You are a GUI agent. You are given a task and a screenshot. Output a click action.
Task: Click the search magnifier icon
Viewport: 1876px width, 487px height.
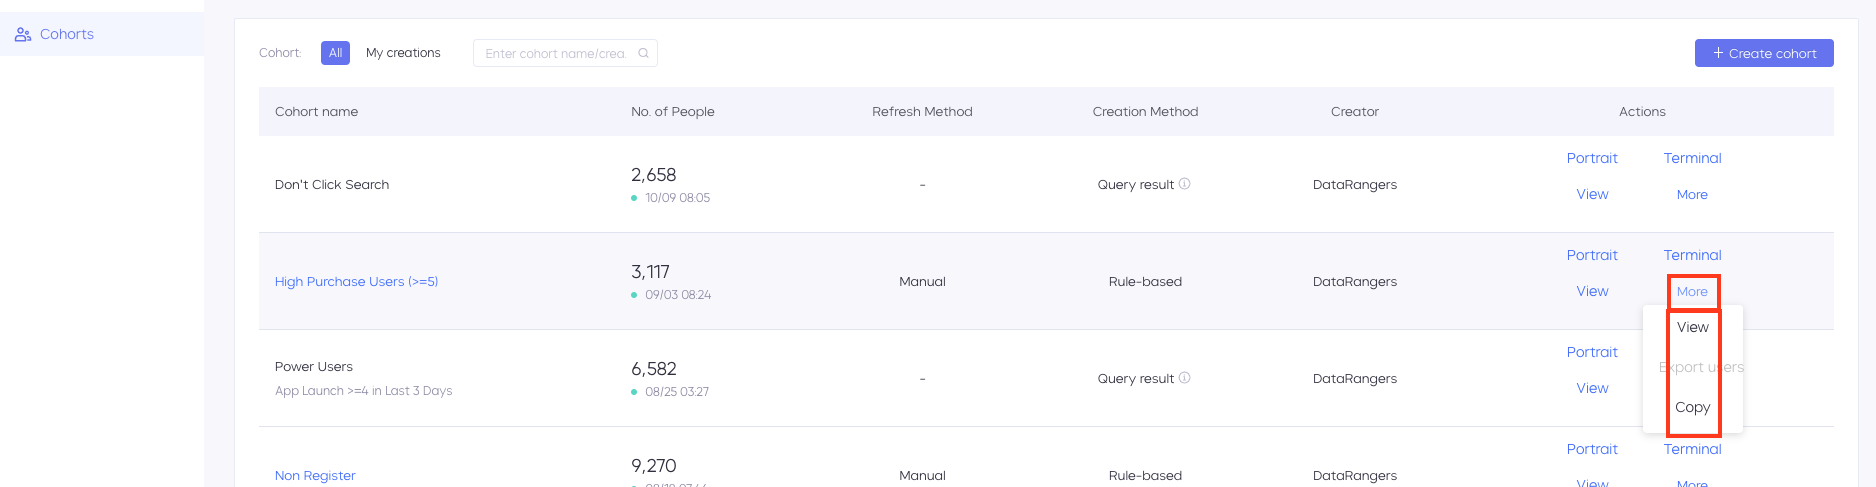coord(643,53)
